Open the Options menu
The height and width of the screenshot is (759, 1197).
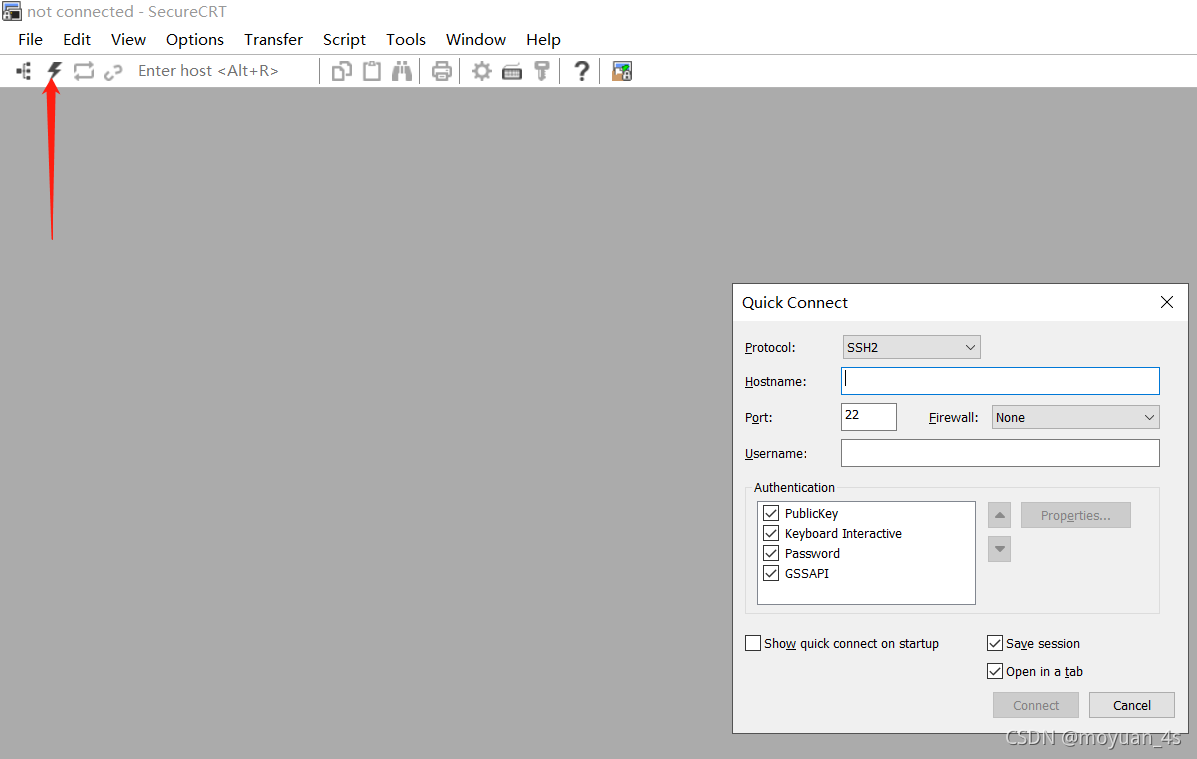[195, 40]
